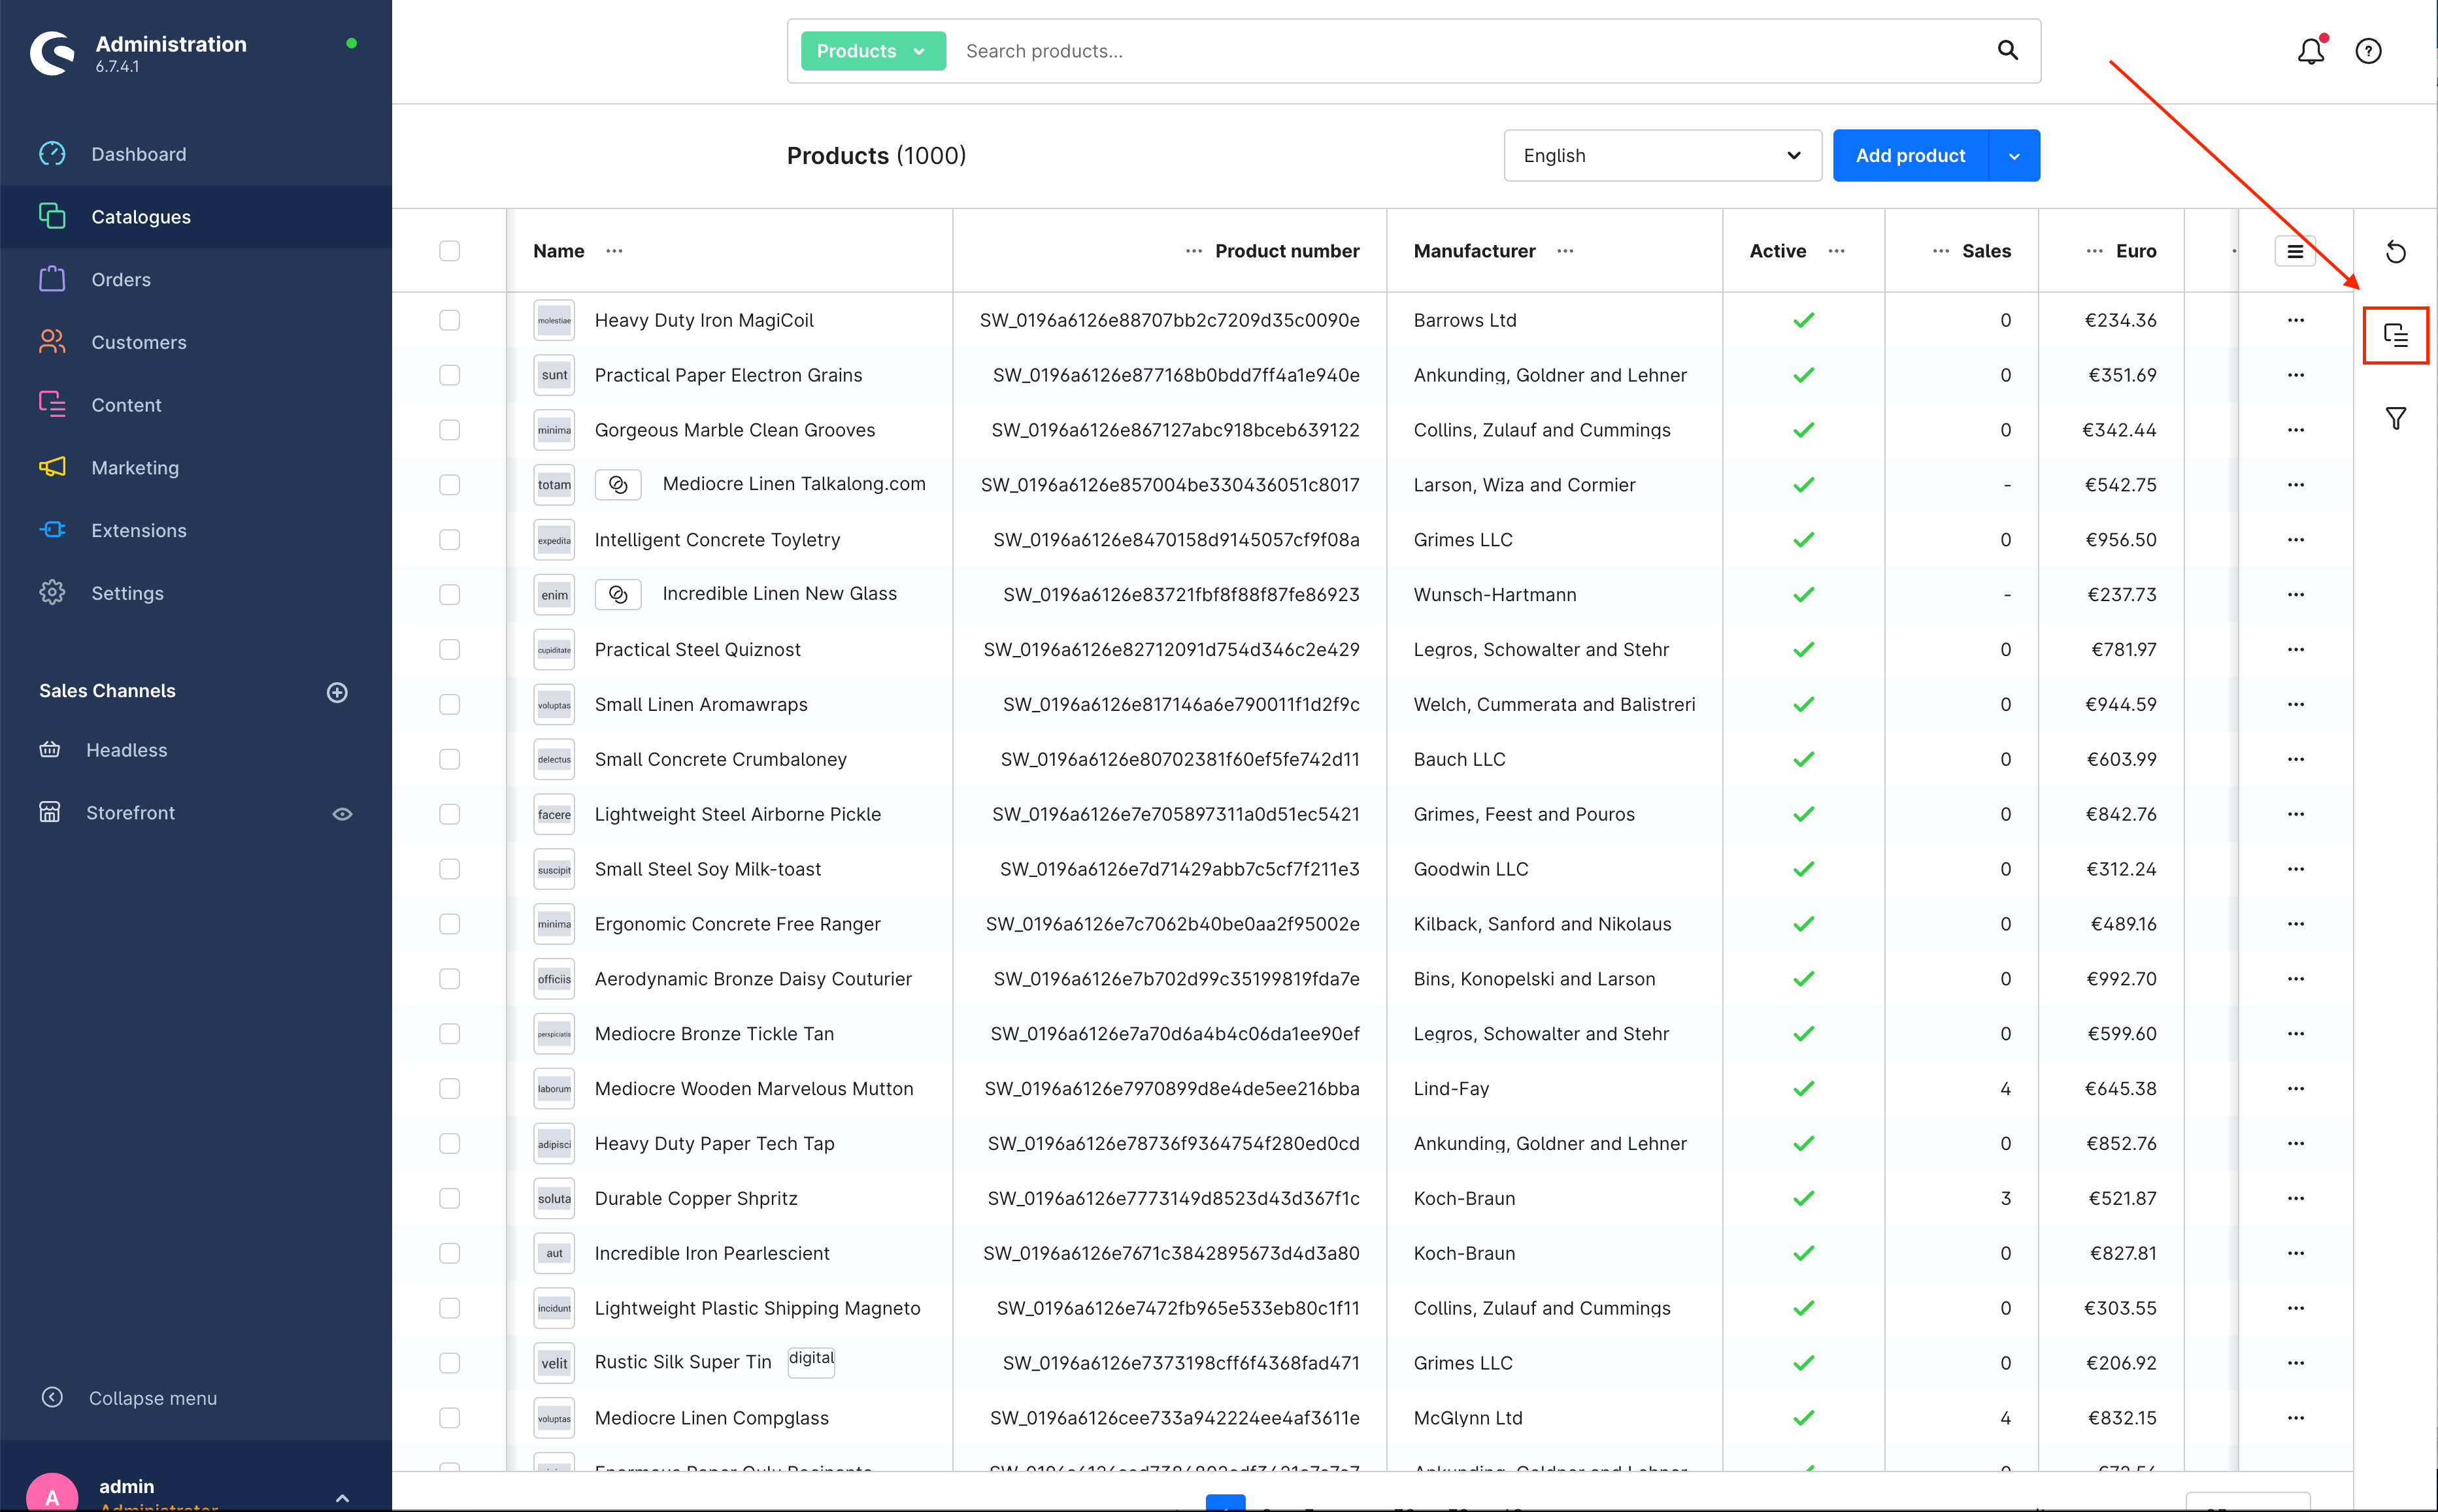
Task: Click the search magnifier icon
Action: click(2007, 51)
